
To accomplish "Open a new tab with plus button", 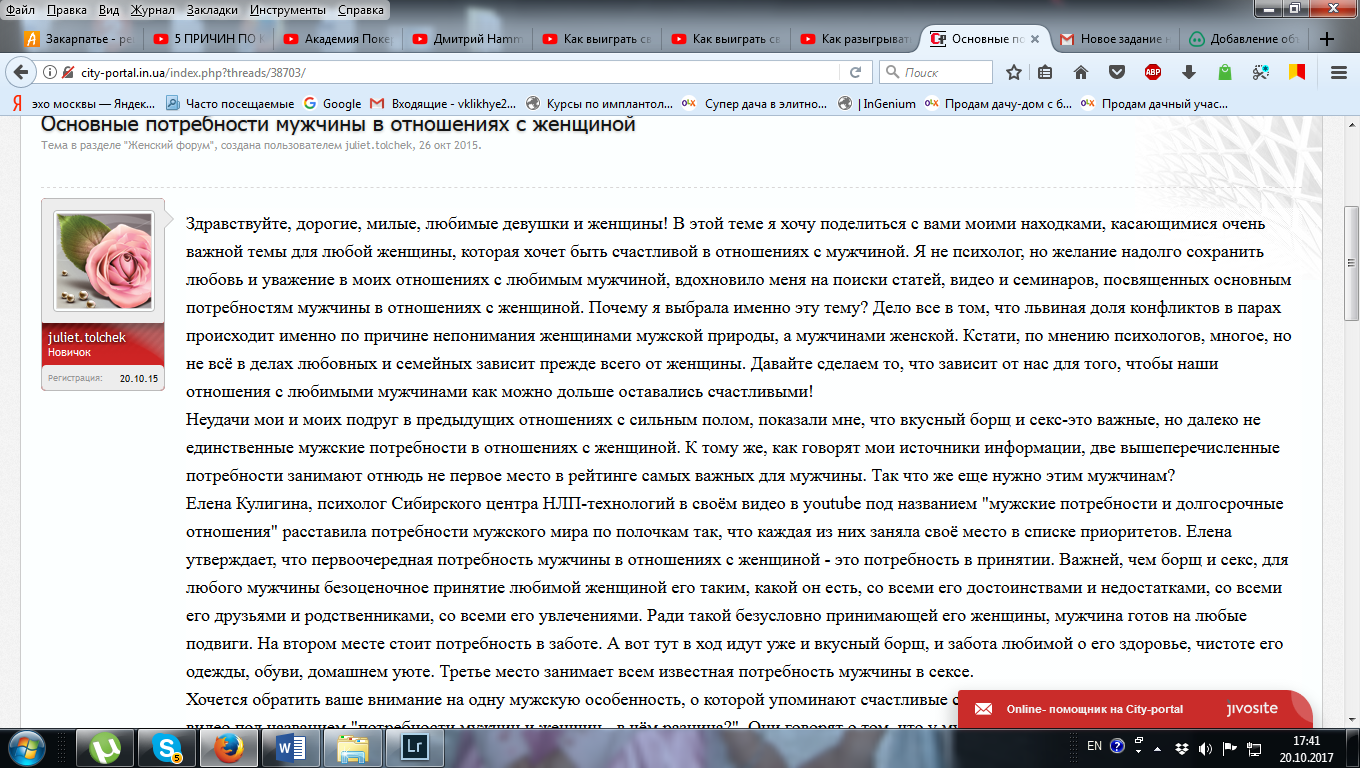I will click(x=1327, y=39).
